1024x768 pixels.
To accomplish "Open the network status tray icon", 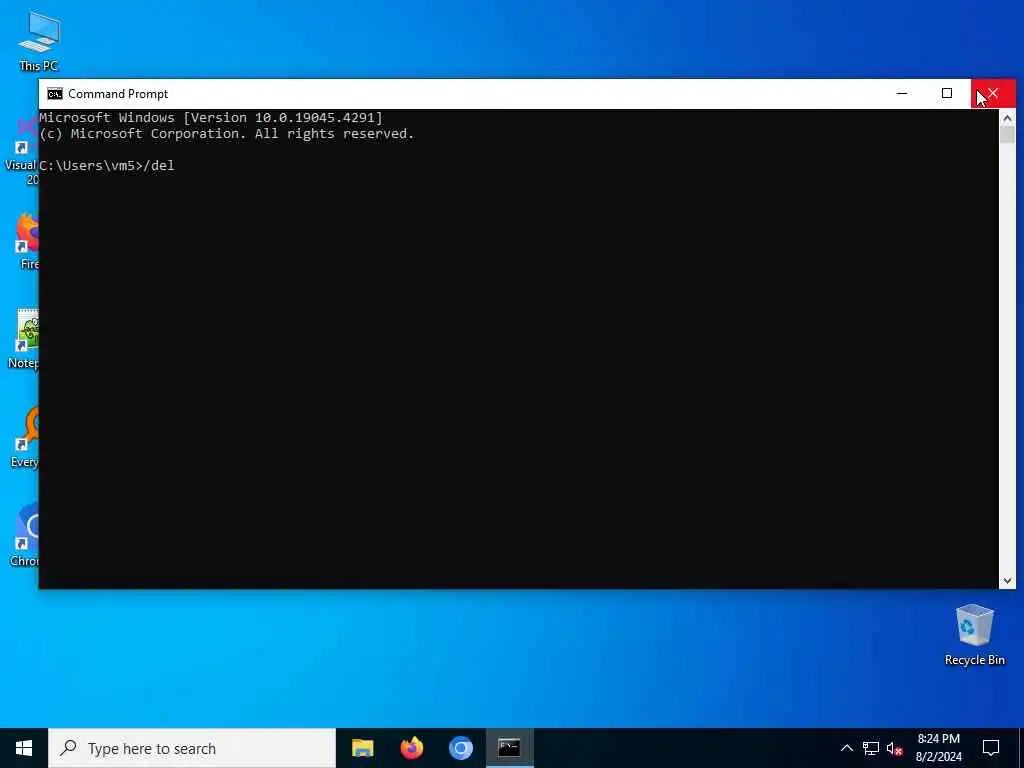I will [871, 748].
